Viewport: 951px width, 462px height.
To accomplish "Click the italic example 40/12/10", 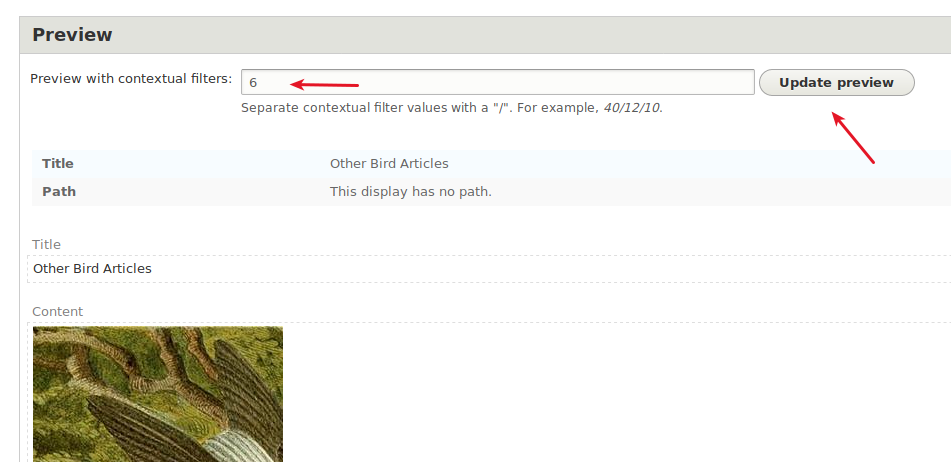I will click(x=631, y=108).
